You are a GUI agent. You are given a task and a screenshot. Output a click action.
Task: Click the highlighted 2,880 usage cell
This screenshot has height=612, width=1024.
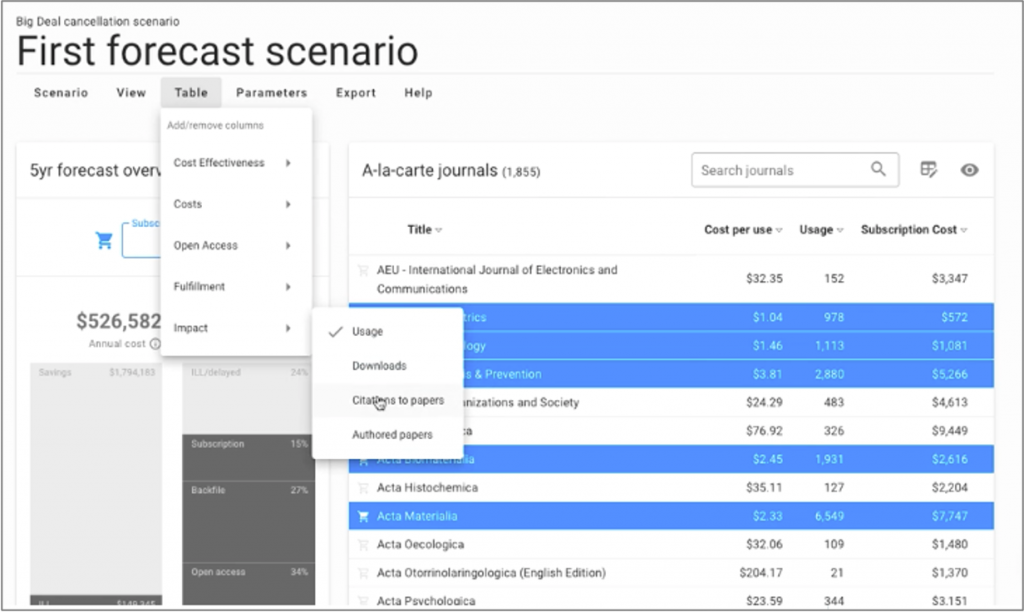pos(829,374)
